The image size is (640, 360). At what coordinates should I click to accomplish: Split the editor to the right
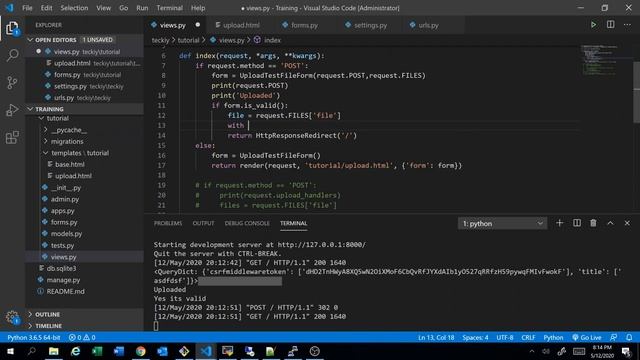point(610,25)
